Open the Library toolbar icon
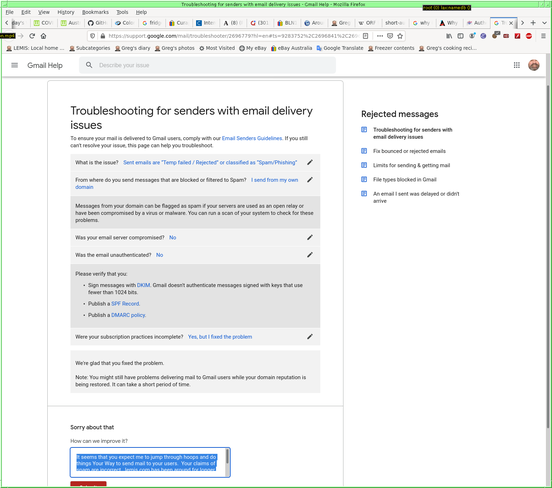This screenshot has height=488, width=552. (449, 36)
